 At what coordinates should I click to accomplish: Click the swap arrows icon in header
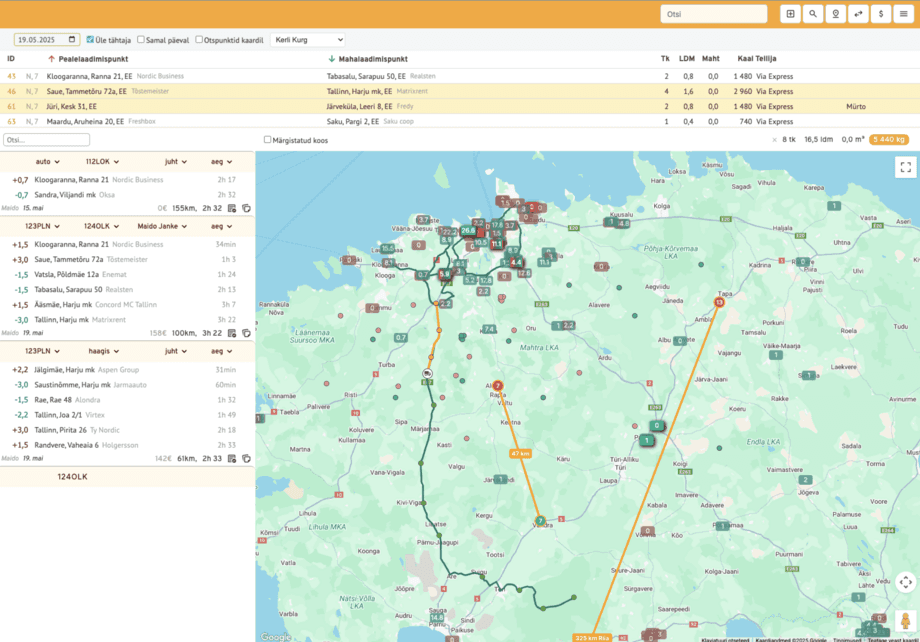(x=858, y=14)
